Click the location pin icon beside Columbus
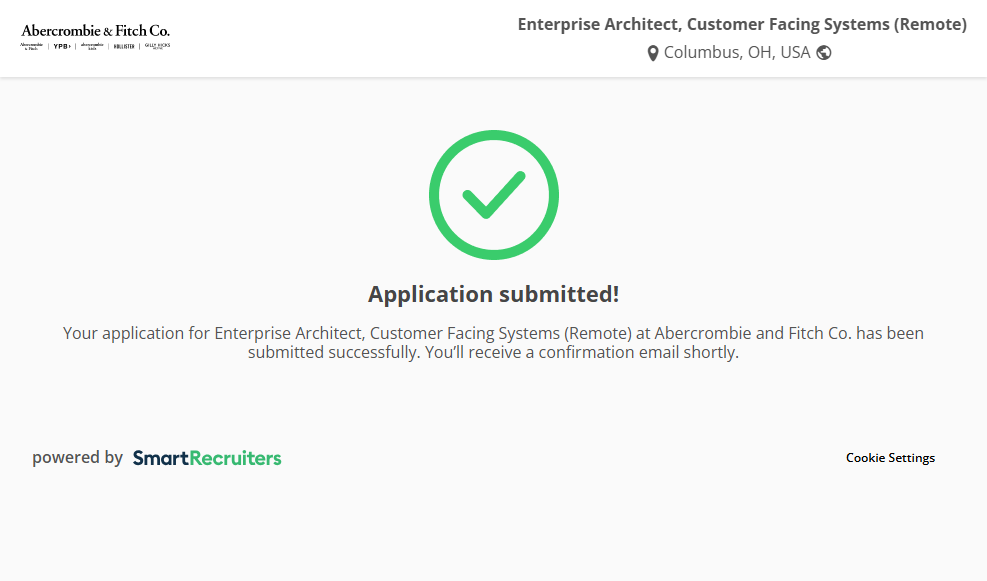Viewport: 987px width, 581px height. (653, 53)
